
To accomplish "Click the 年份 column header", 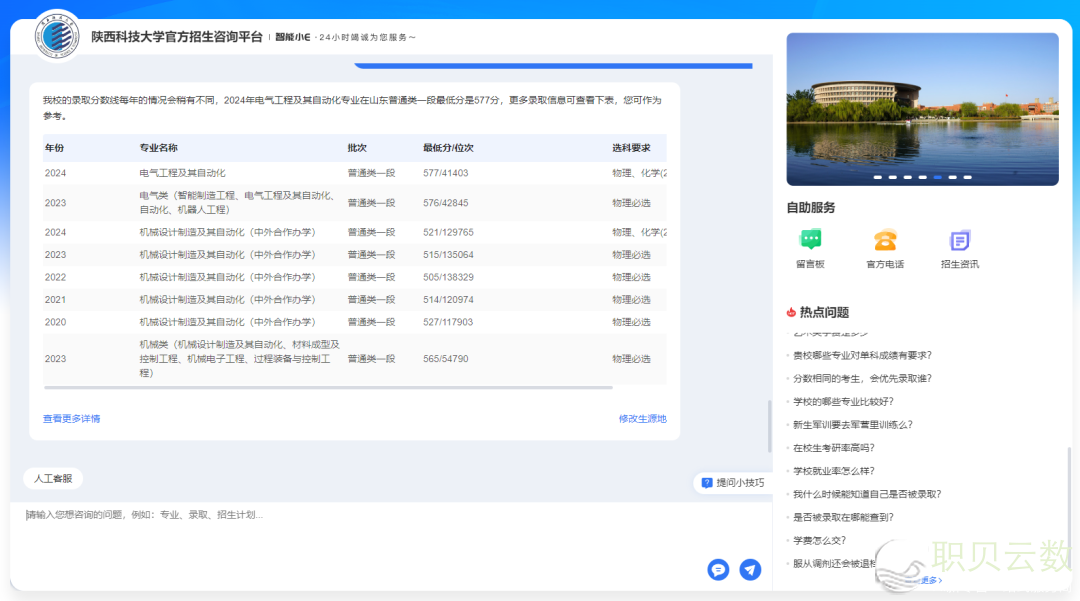I will coord(54,148).
